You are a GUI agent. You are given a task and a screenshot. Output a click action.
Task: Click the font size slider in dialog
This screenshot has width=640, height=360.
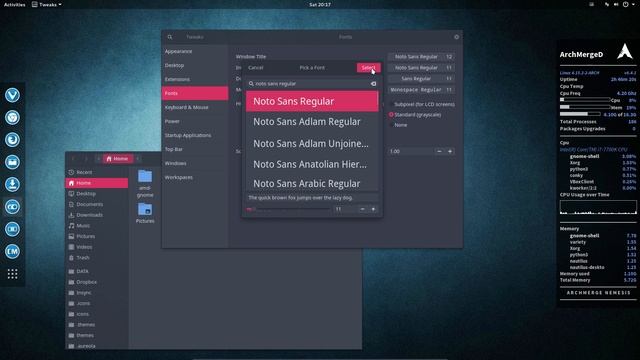coord(288,209)
